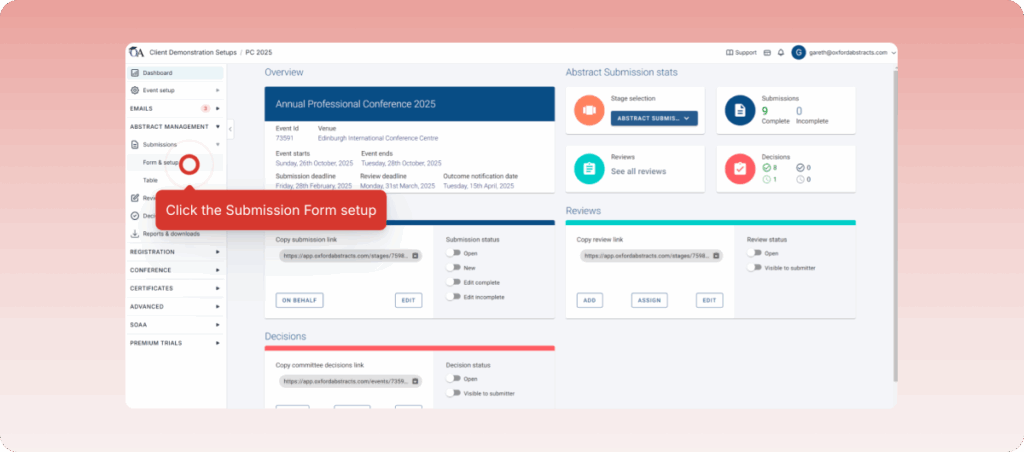Click the On Behalf button

coord(299,300)
